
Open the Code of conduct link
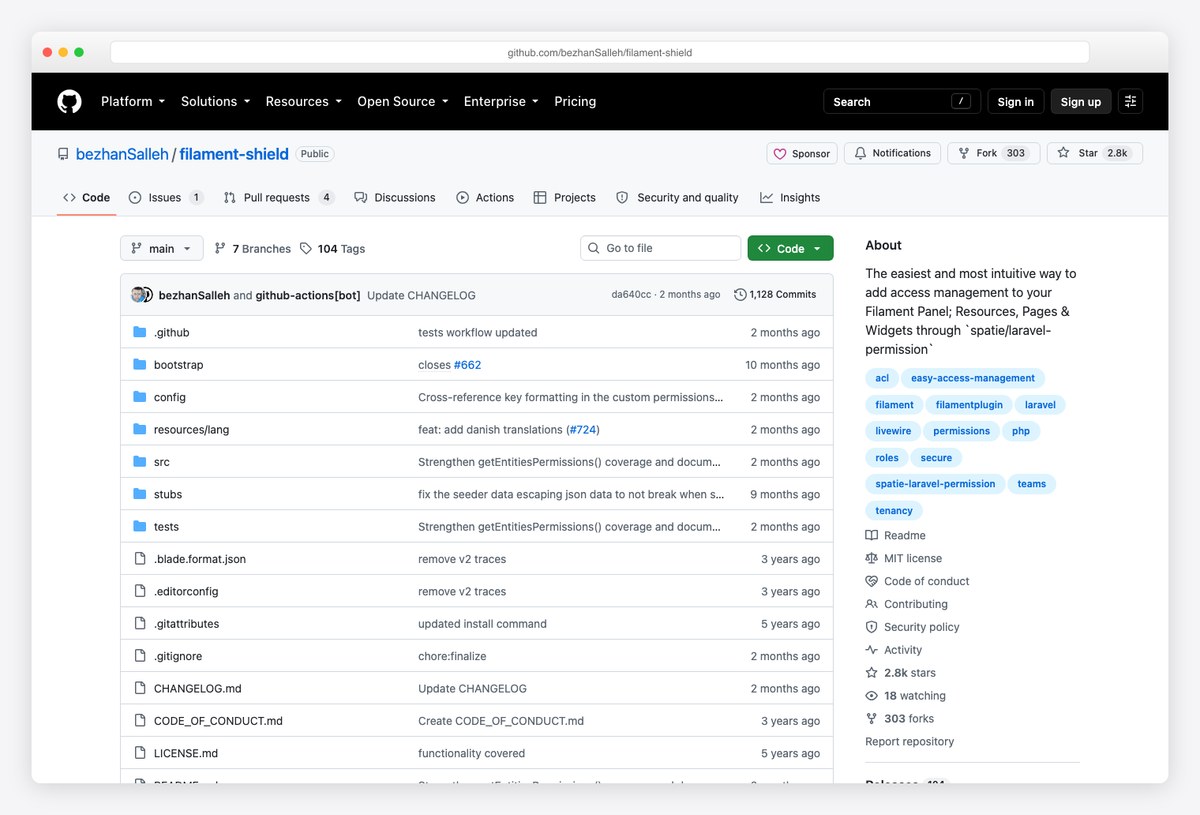pyautogui.click(x=917, y=581)
